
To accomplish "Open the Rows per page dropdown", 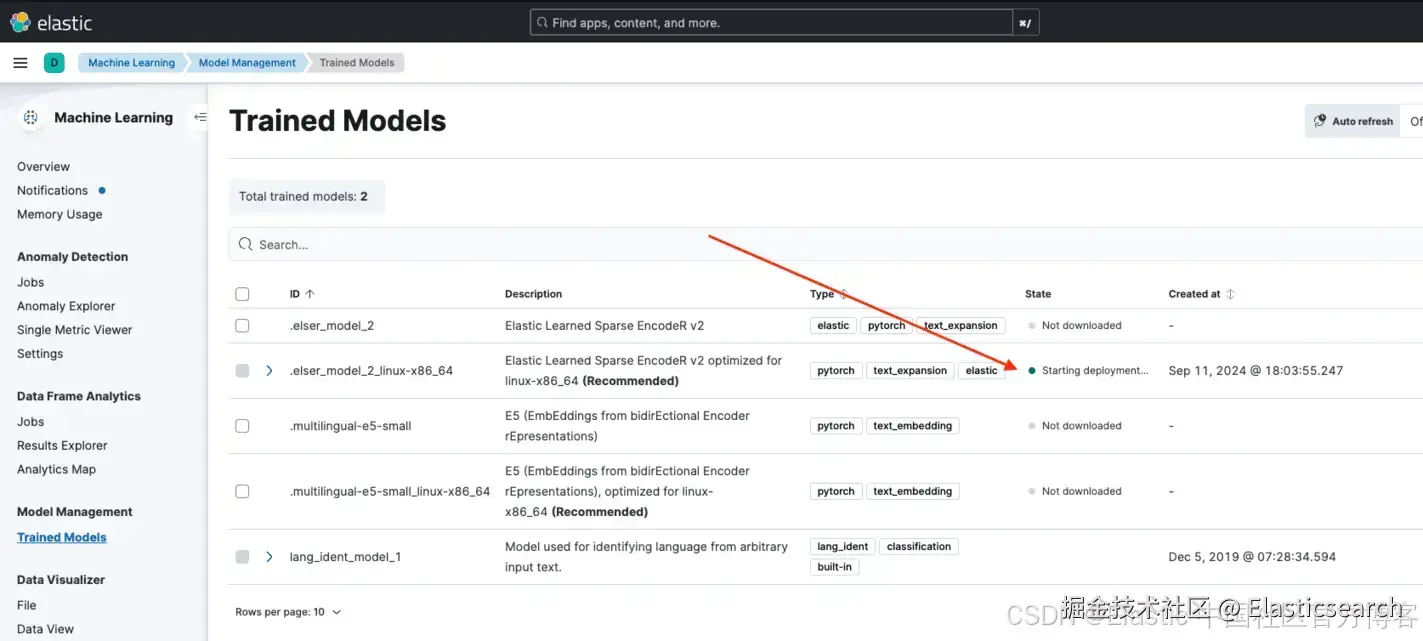I will tap(288, 612).
